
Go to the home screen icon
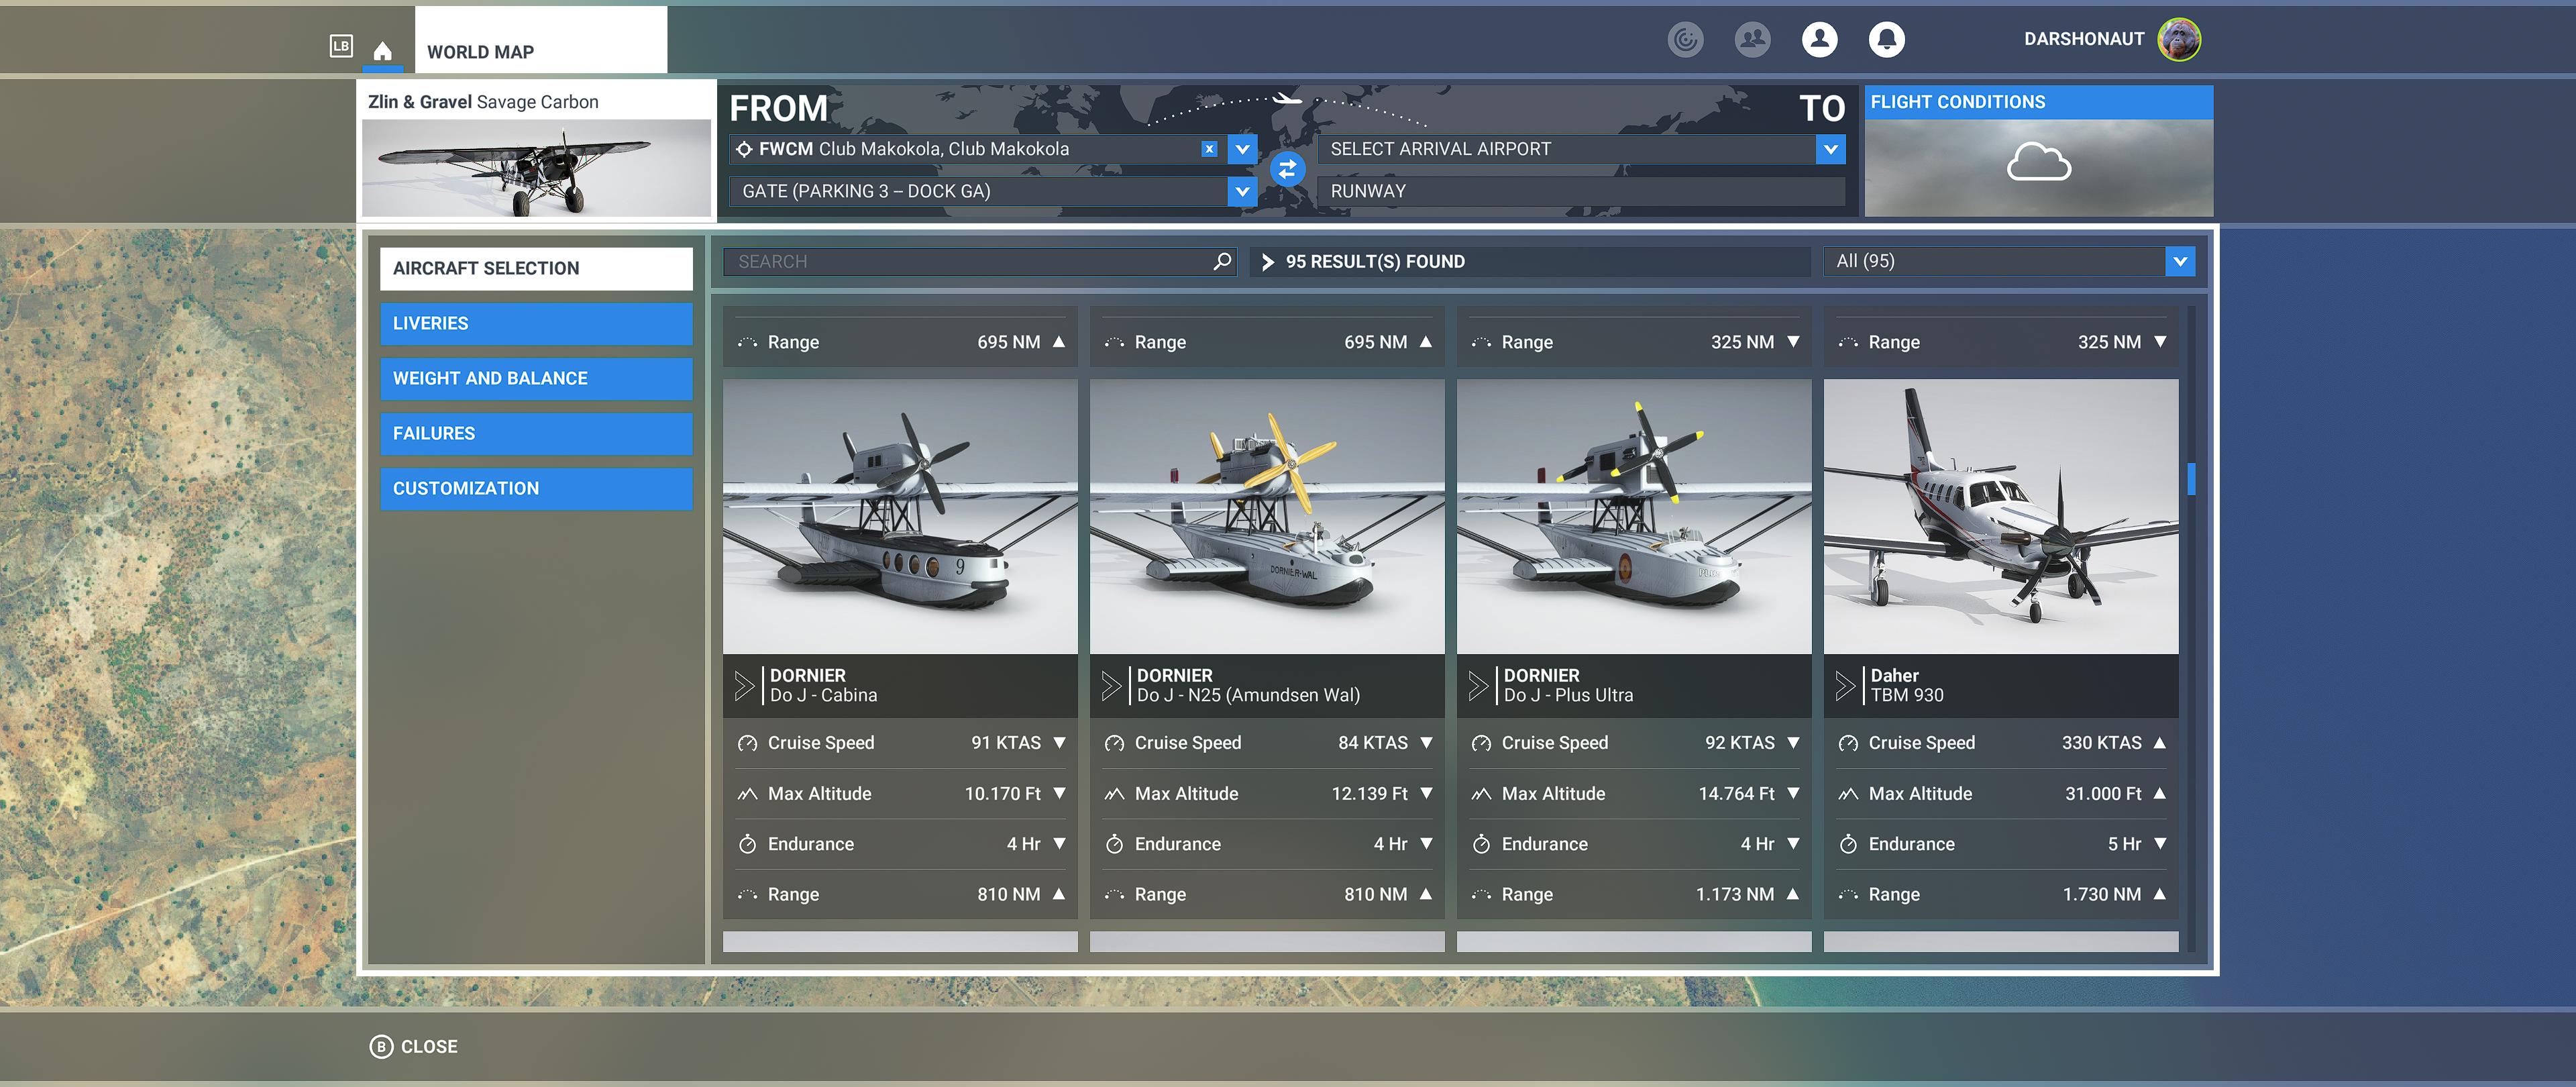[382, 51]
